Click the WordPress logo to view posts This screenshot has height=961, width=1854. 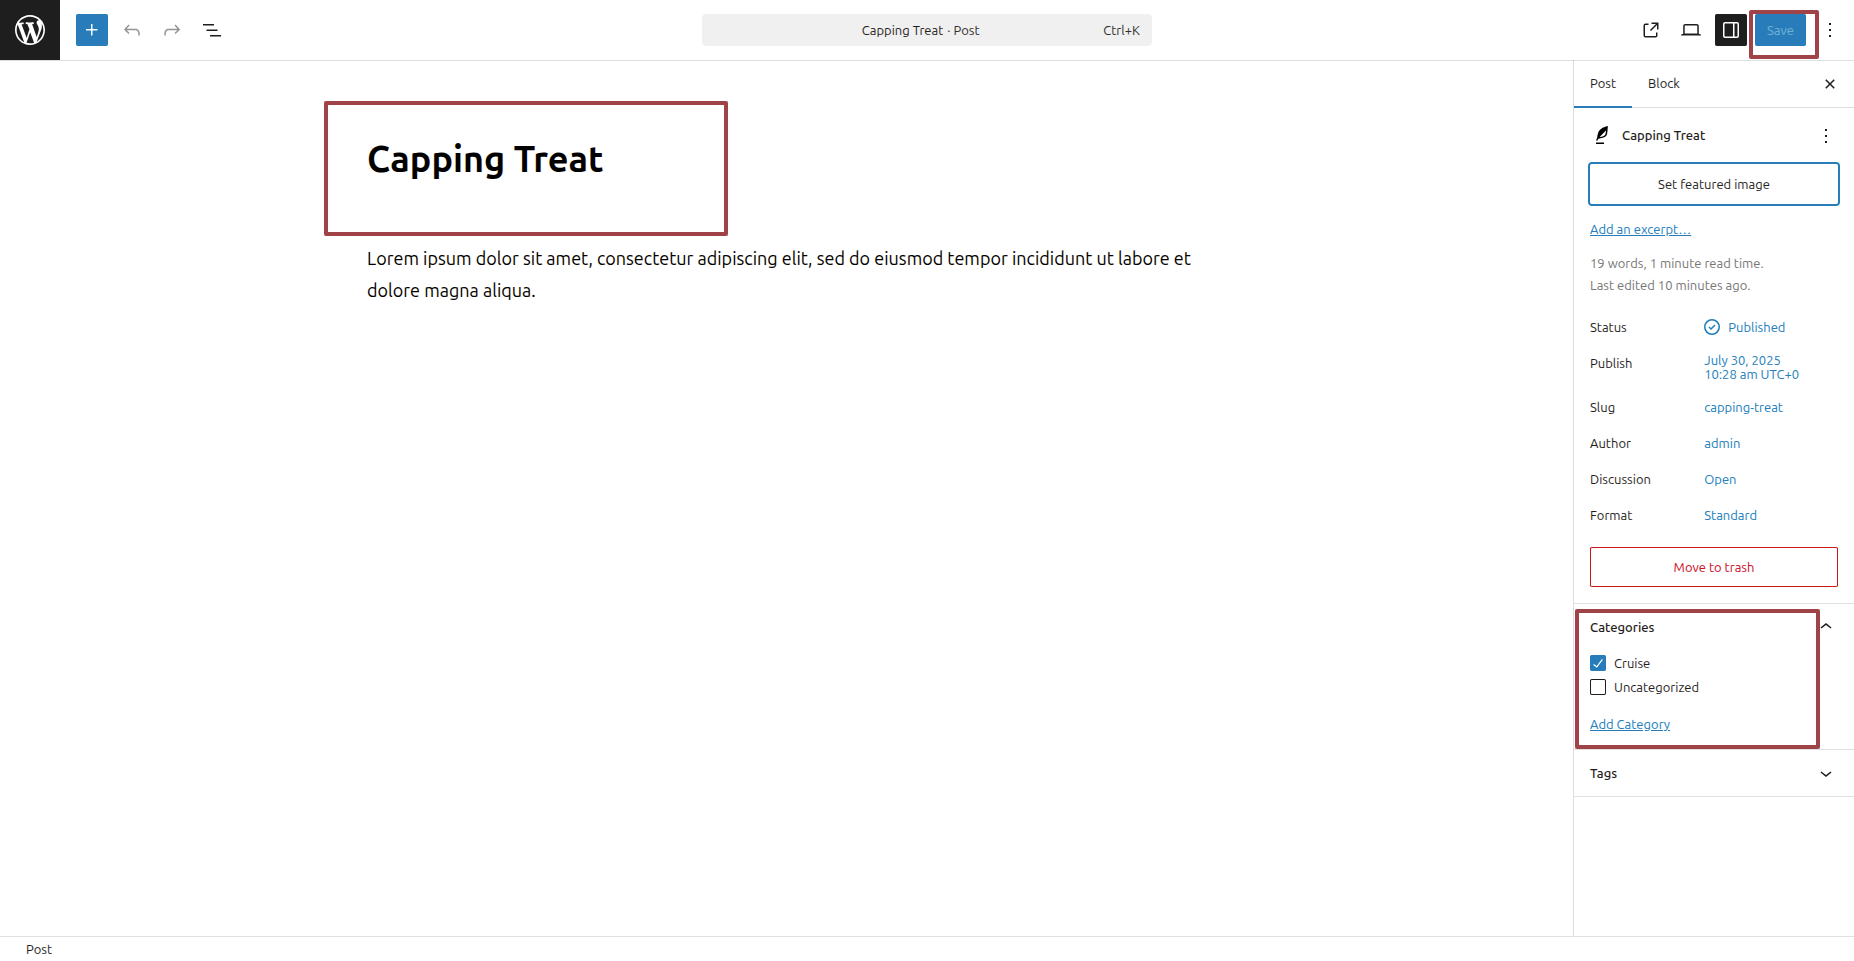point(30,30)
